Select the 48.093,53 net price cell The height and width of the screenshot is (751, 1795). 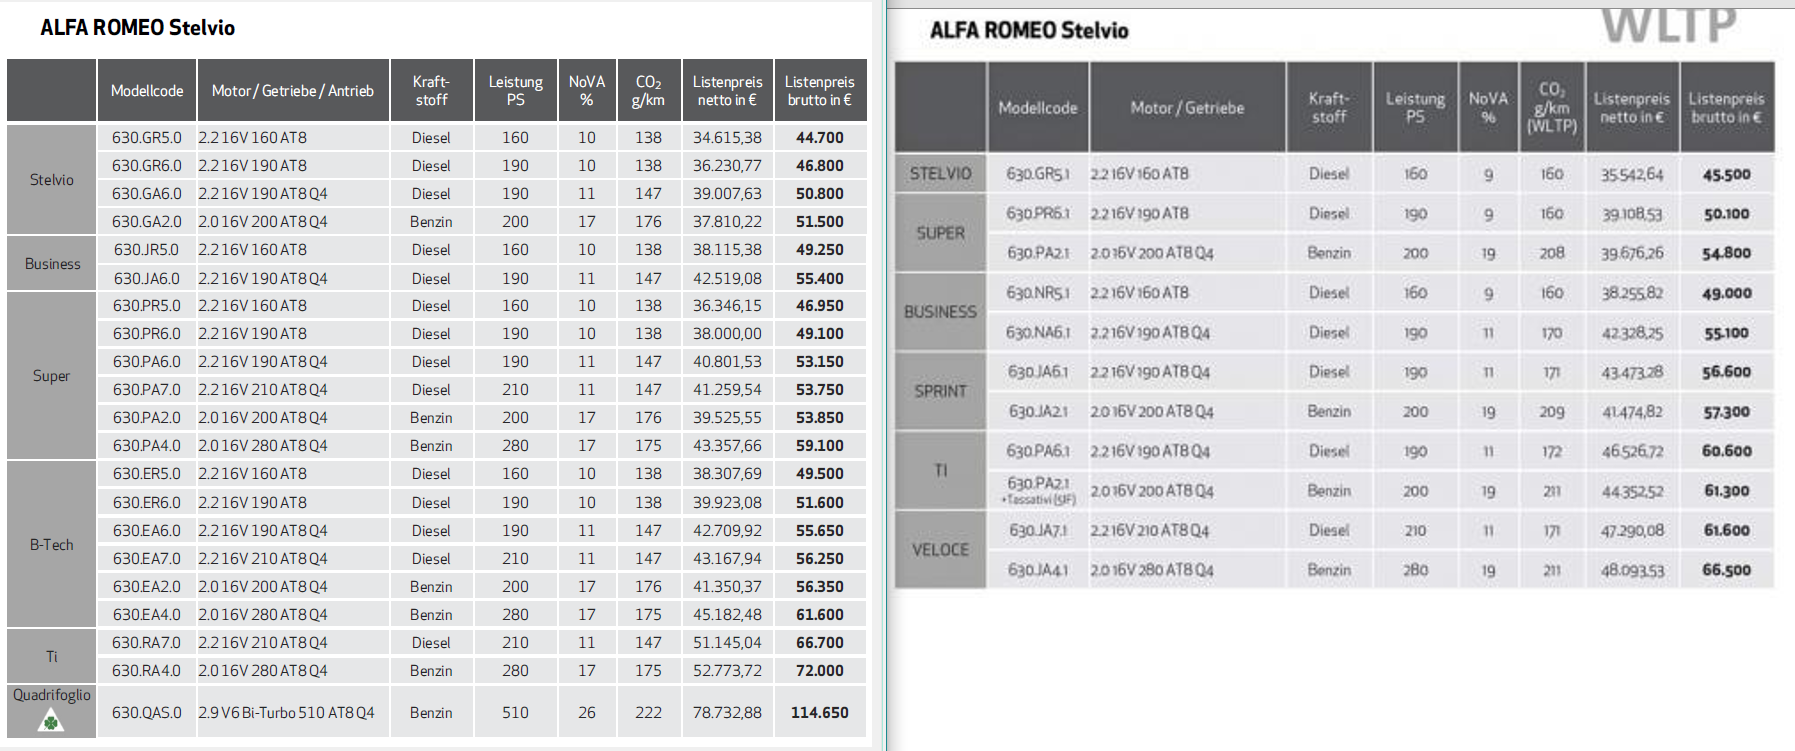[1632, 569]
